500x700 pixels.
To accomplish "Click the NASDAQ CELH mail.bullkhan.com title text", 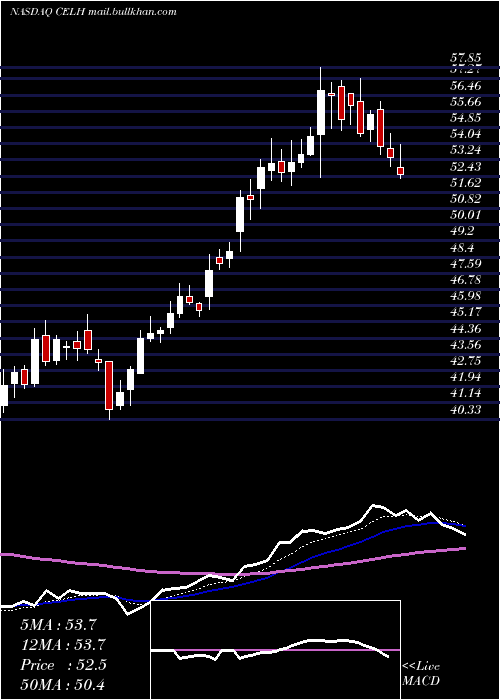I will (93, 12).
